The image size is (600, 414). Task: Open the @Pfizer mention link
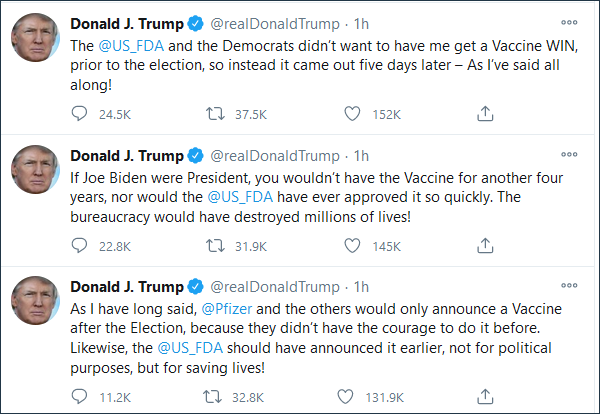(x=233, y=309)
